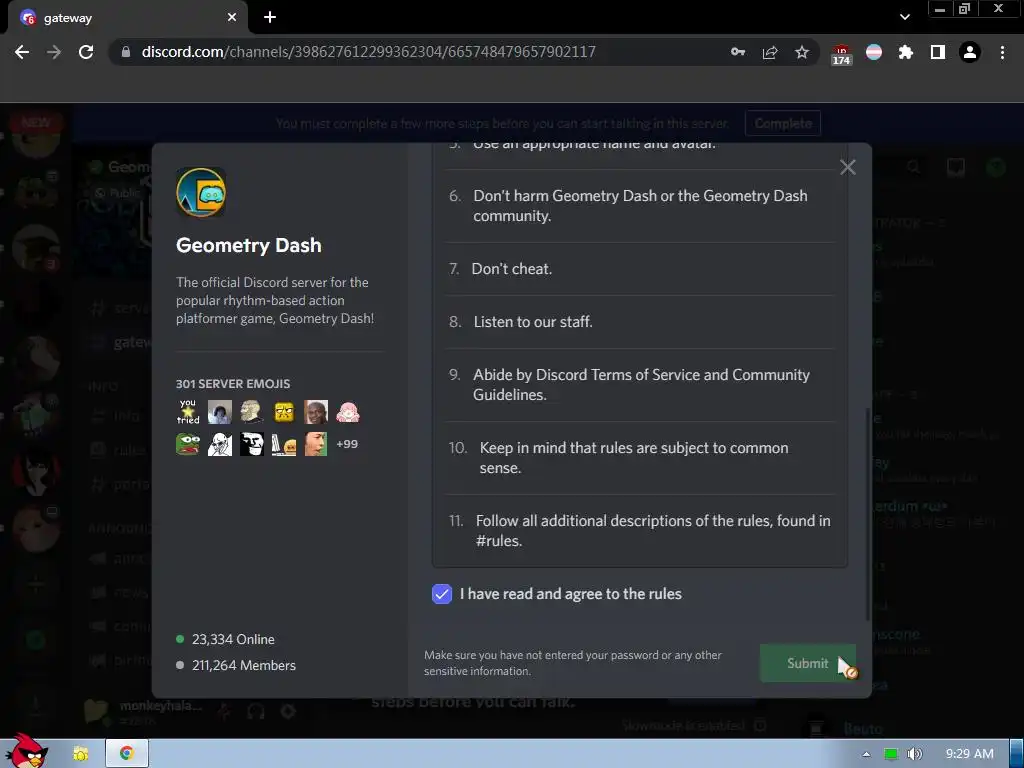Close the gateway tab
The height and width of the screenshot is (768, 1024).
point(232,18)
